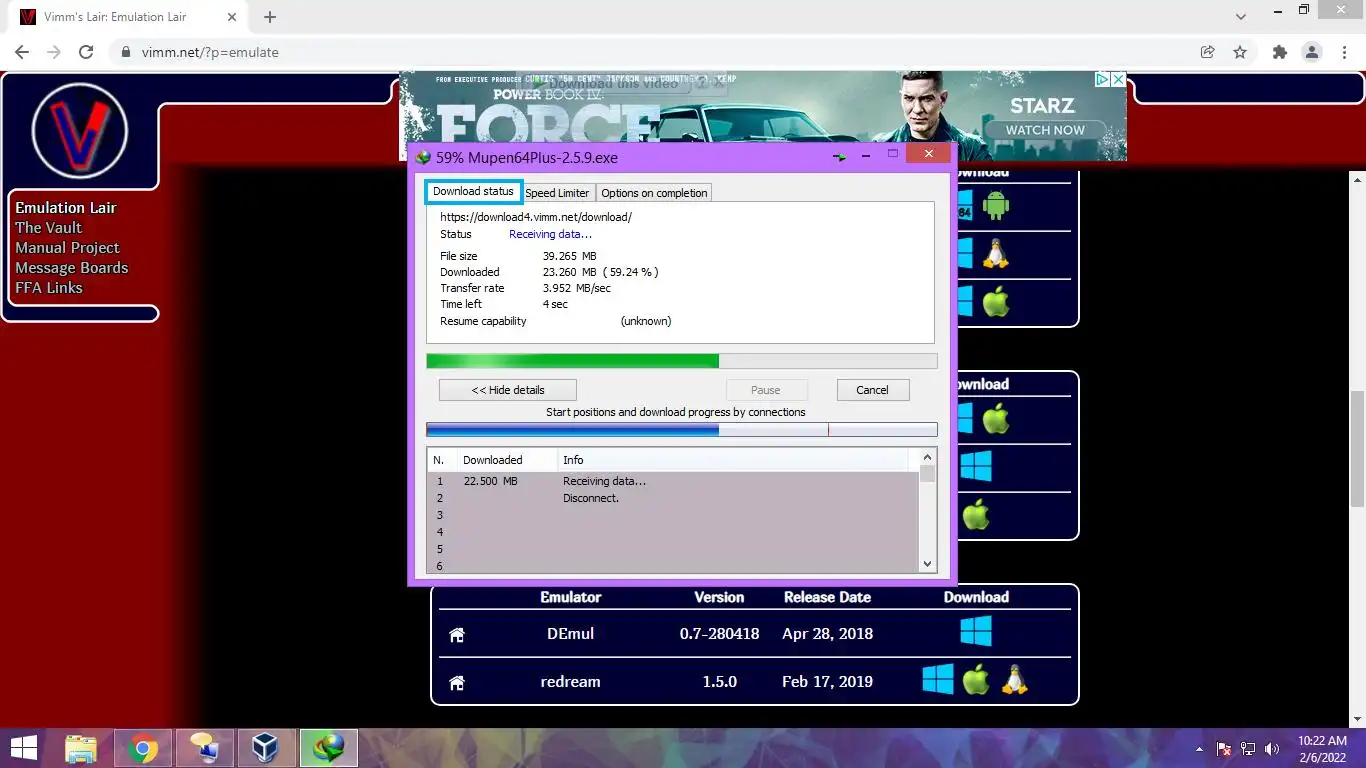The image size is (1366, 768).
Task: Open redream homepage via house icon
Action: 457,682
